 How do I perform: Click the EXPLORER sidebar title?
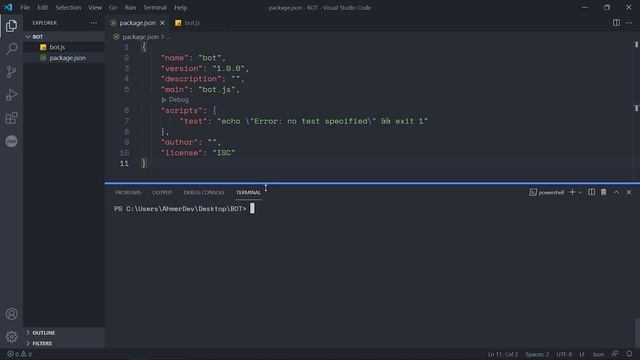pyautogui.click(x=45, y=23)
